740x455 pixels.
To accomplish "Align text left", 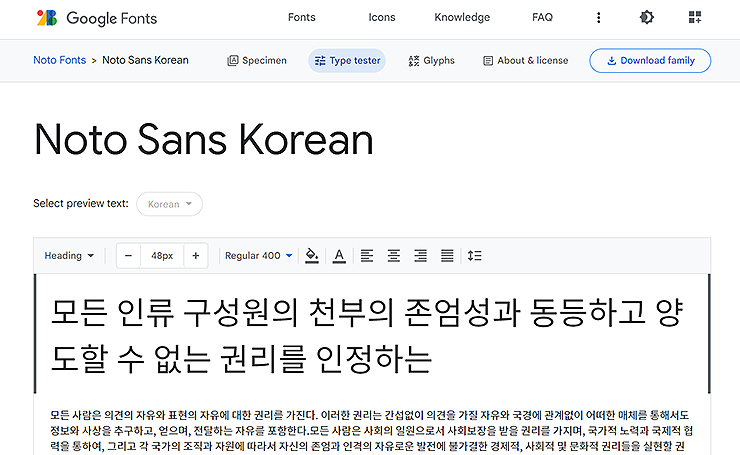I will click(x=367, y=255).
